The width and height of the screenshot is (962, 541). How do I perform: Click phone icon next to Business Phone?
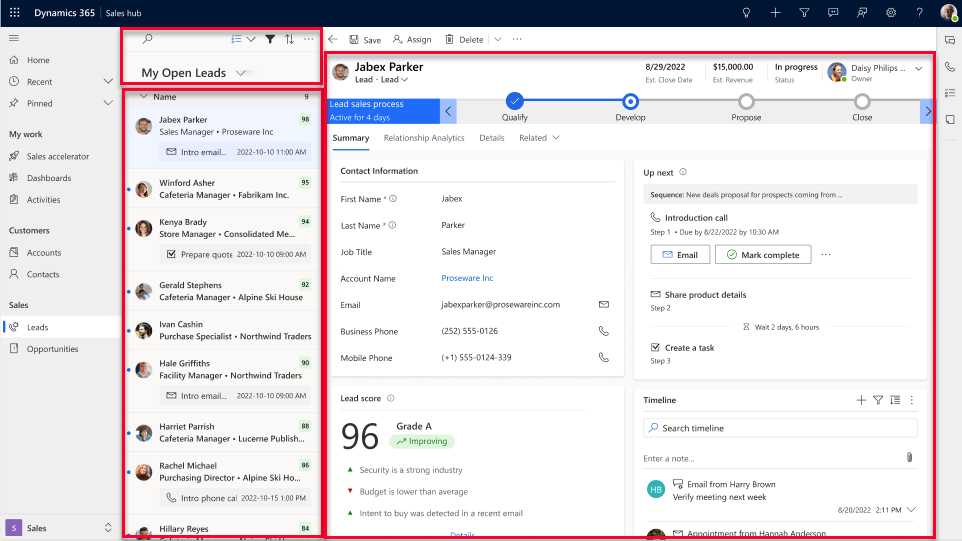coord(604,331)
